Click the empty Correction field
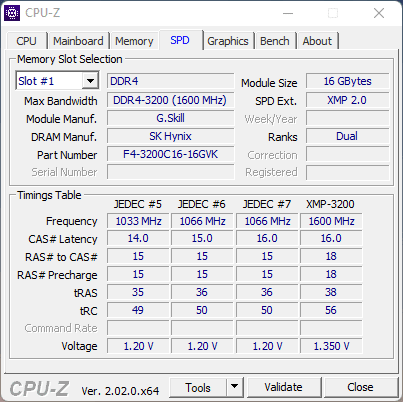This screenshot has height=402, width=403. (x=348, y=154)
